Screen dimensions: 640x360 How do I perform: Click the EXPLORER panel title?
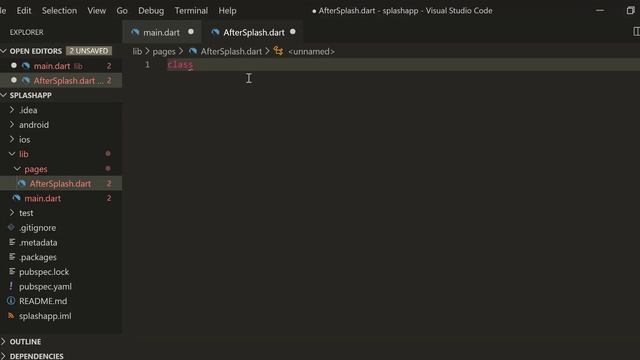click(x=27, y=32)
